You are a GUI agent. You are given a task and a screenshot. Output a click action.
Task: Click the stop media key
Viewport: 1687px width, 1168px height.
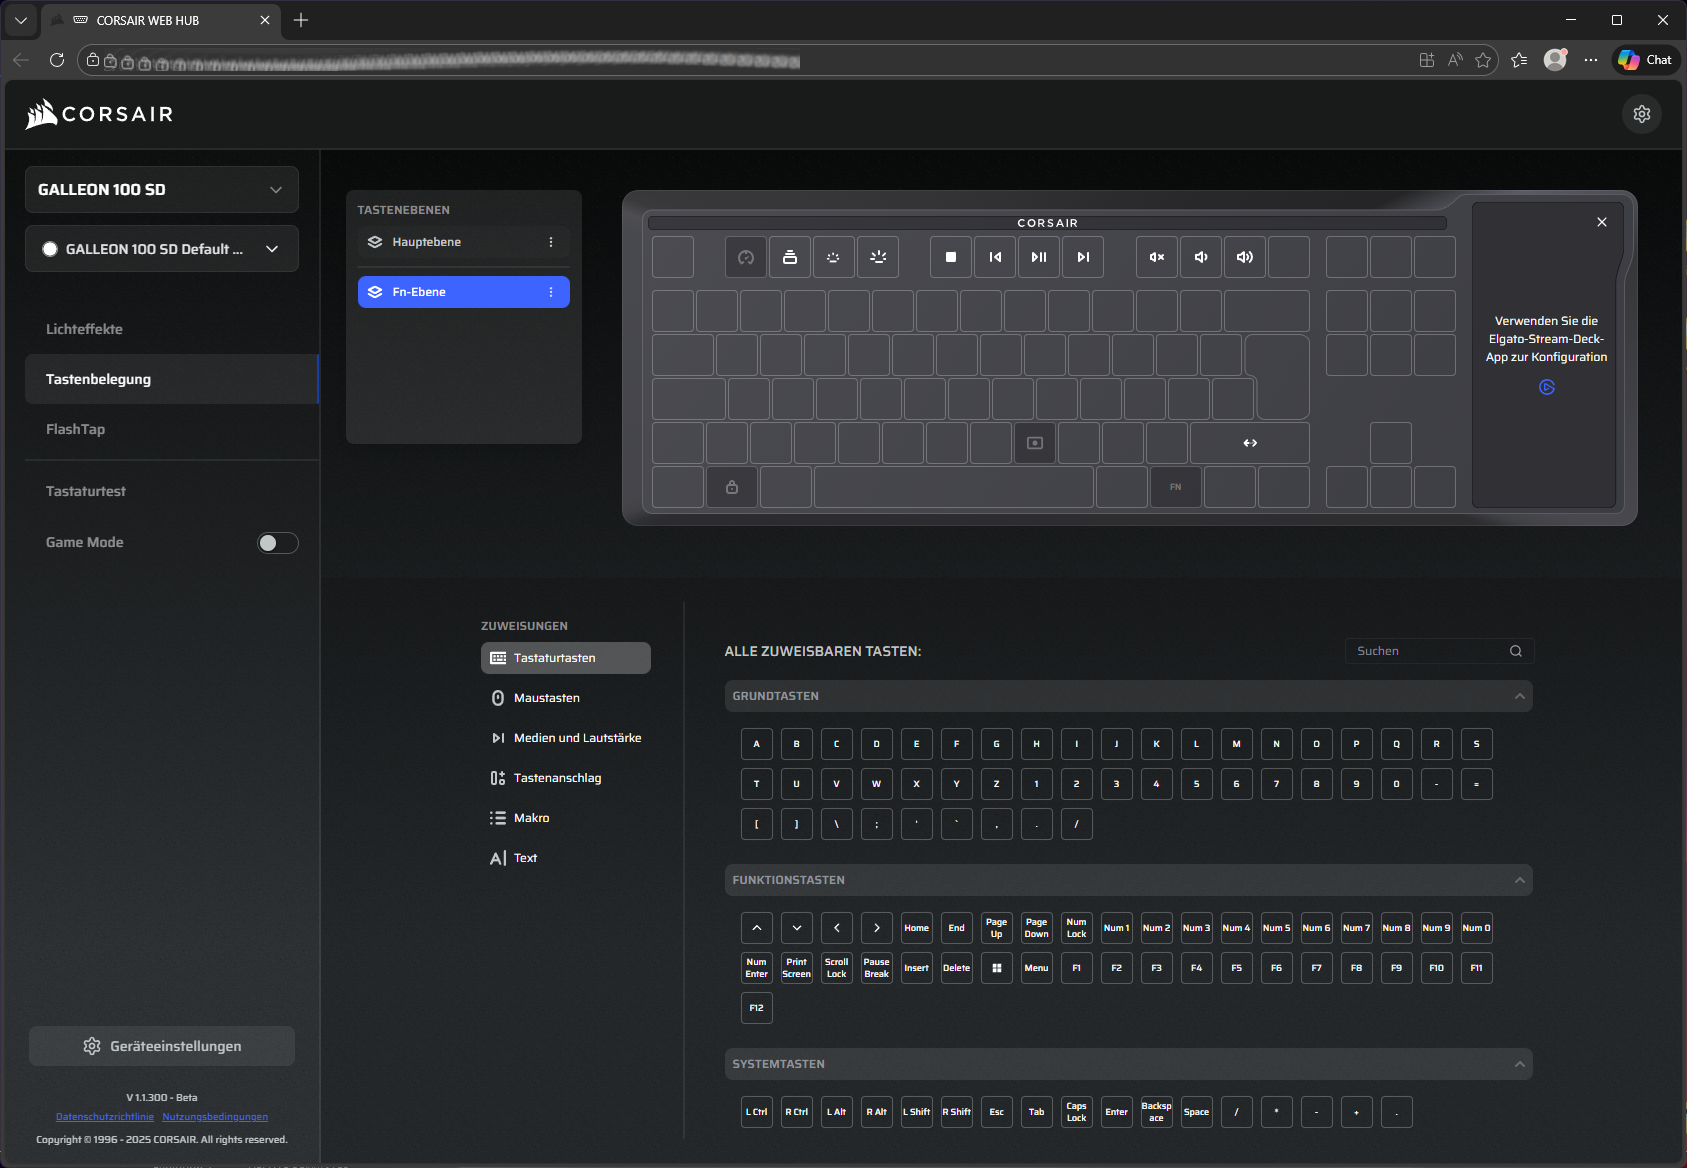coord(951,257)
